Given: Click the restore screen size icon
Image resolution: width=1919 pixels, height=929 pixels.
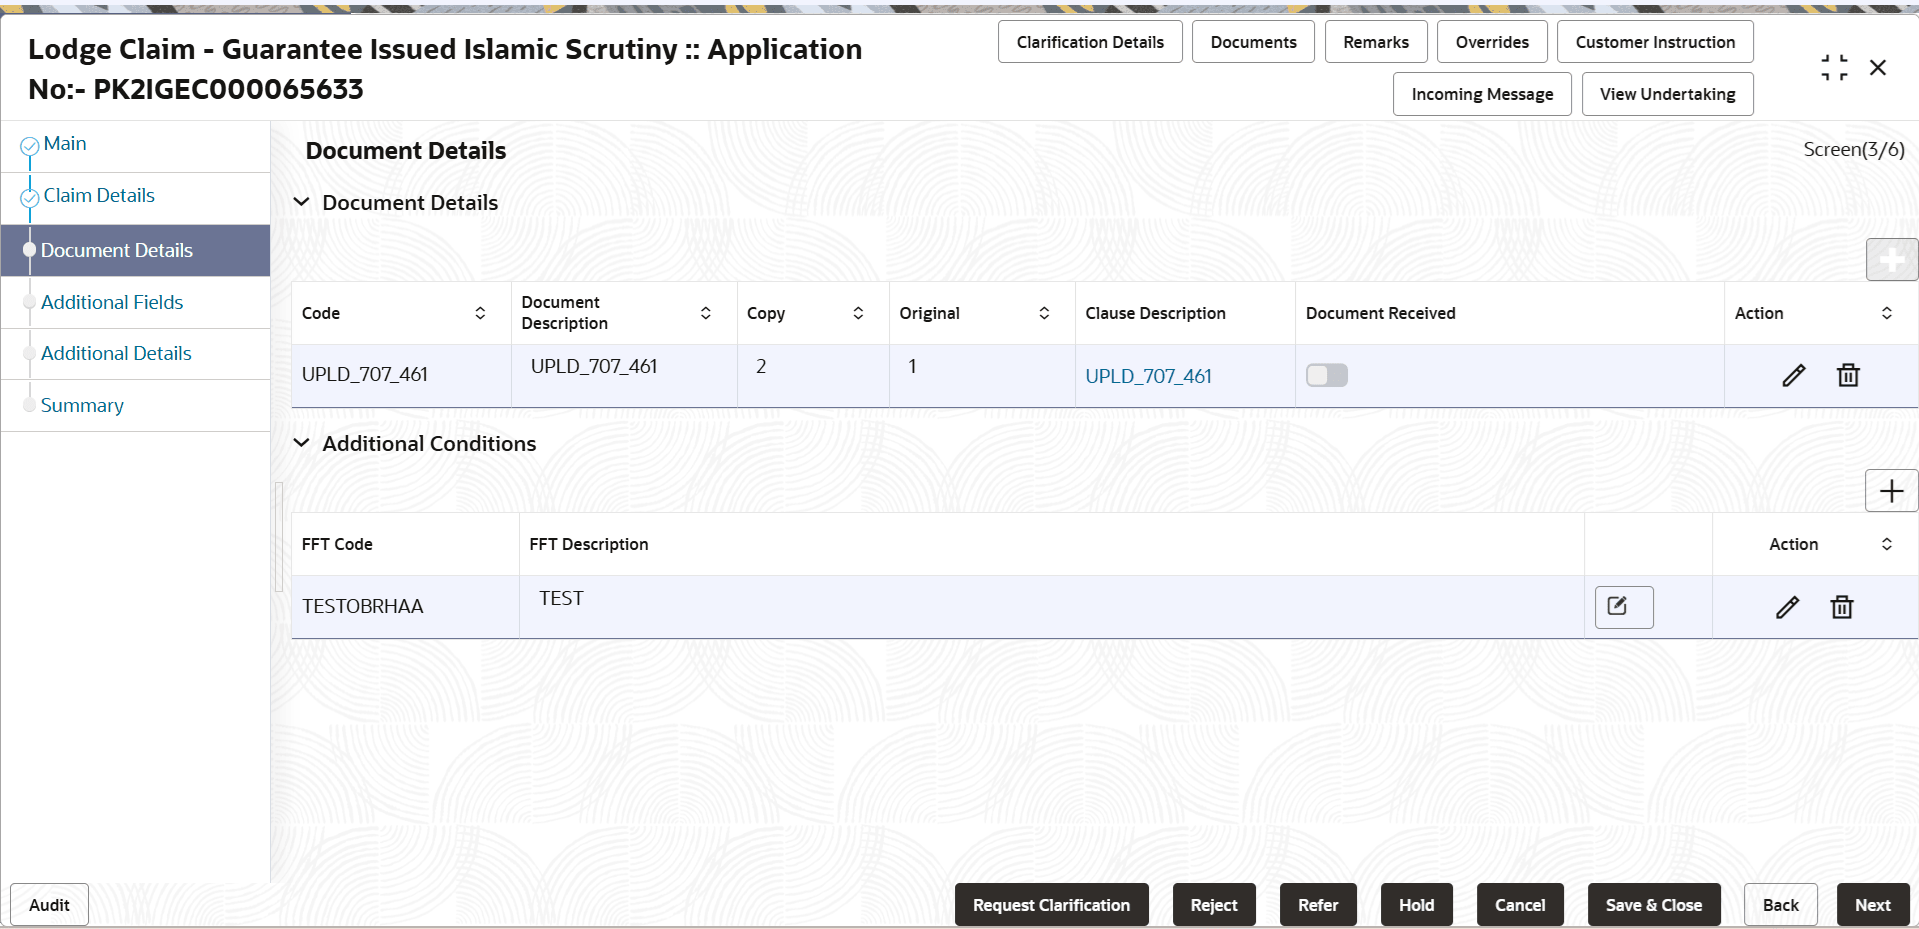Looking at the screenshot, I should click(1834, 67).
